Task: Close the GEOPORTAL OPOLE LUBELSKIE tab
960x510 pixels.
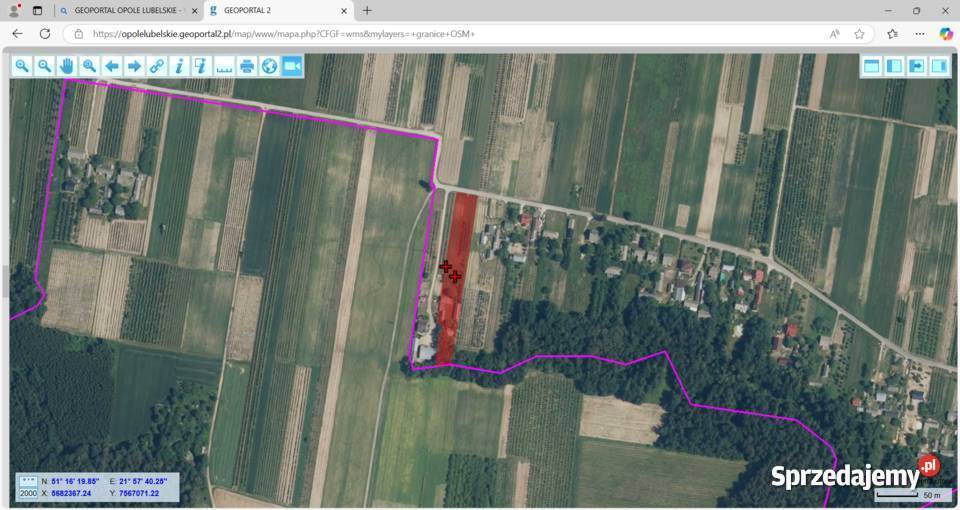Action: tap(195, 11)
